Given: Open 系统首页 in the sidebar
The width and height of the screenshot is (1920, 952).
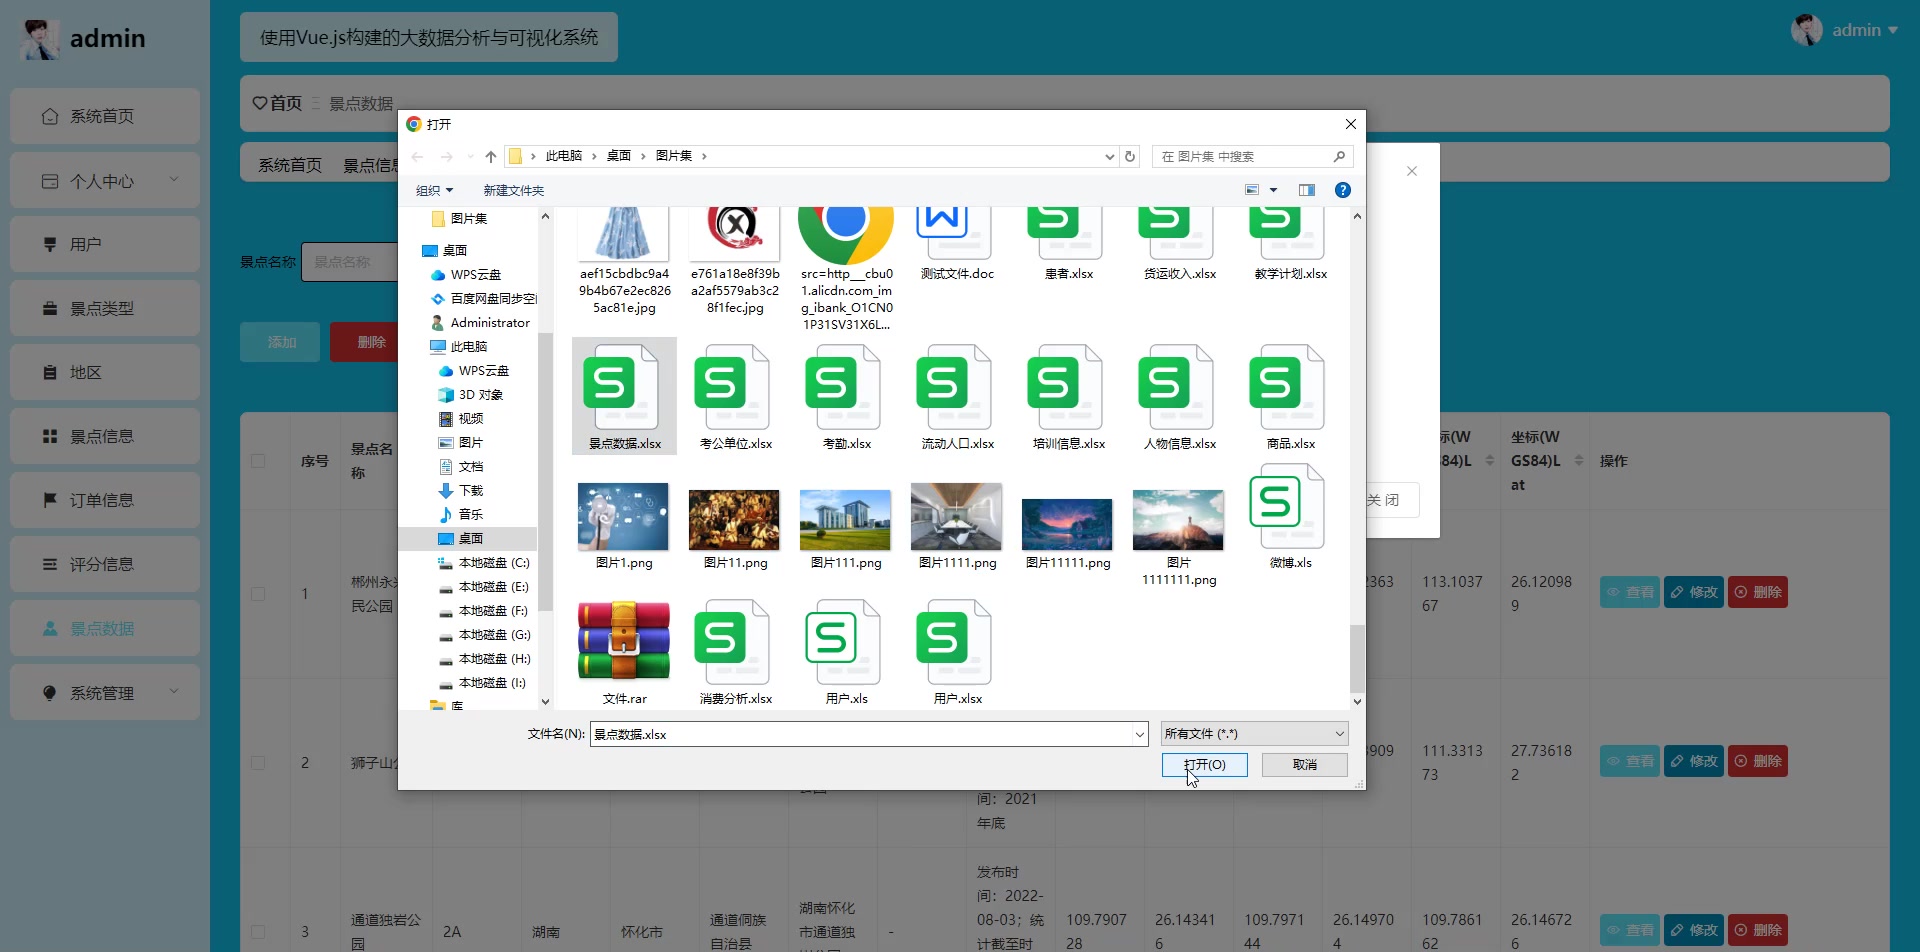Looking at the screenshot, I should 105,116.
